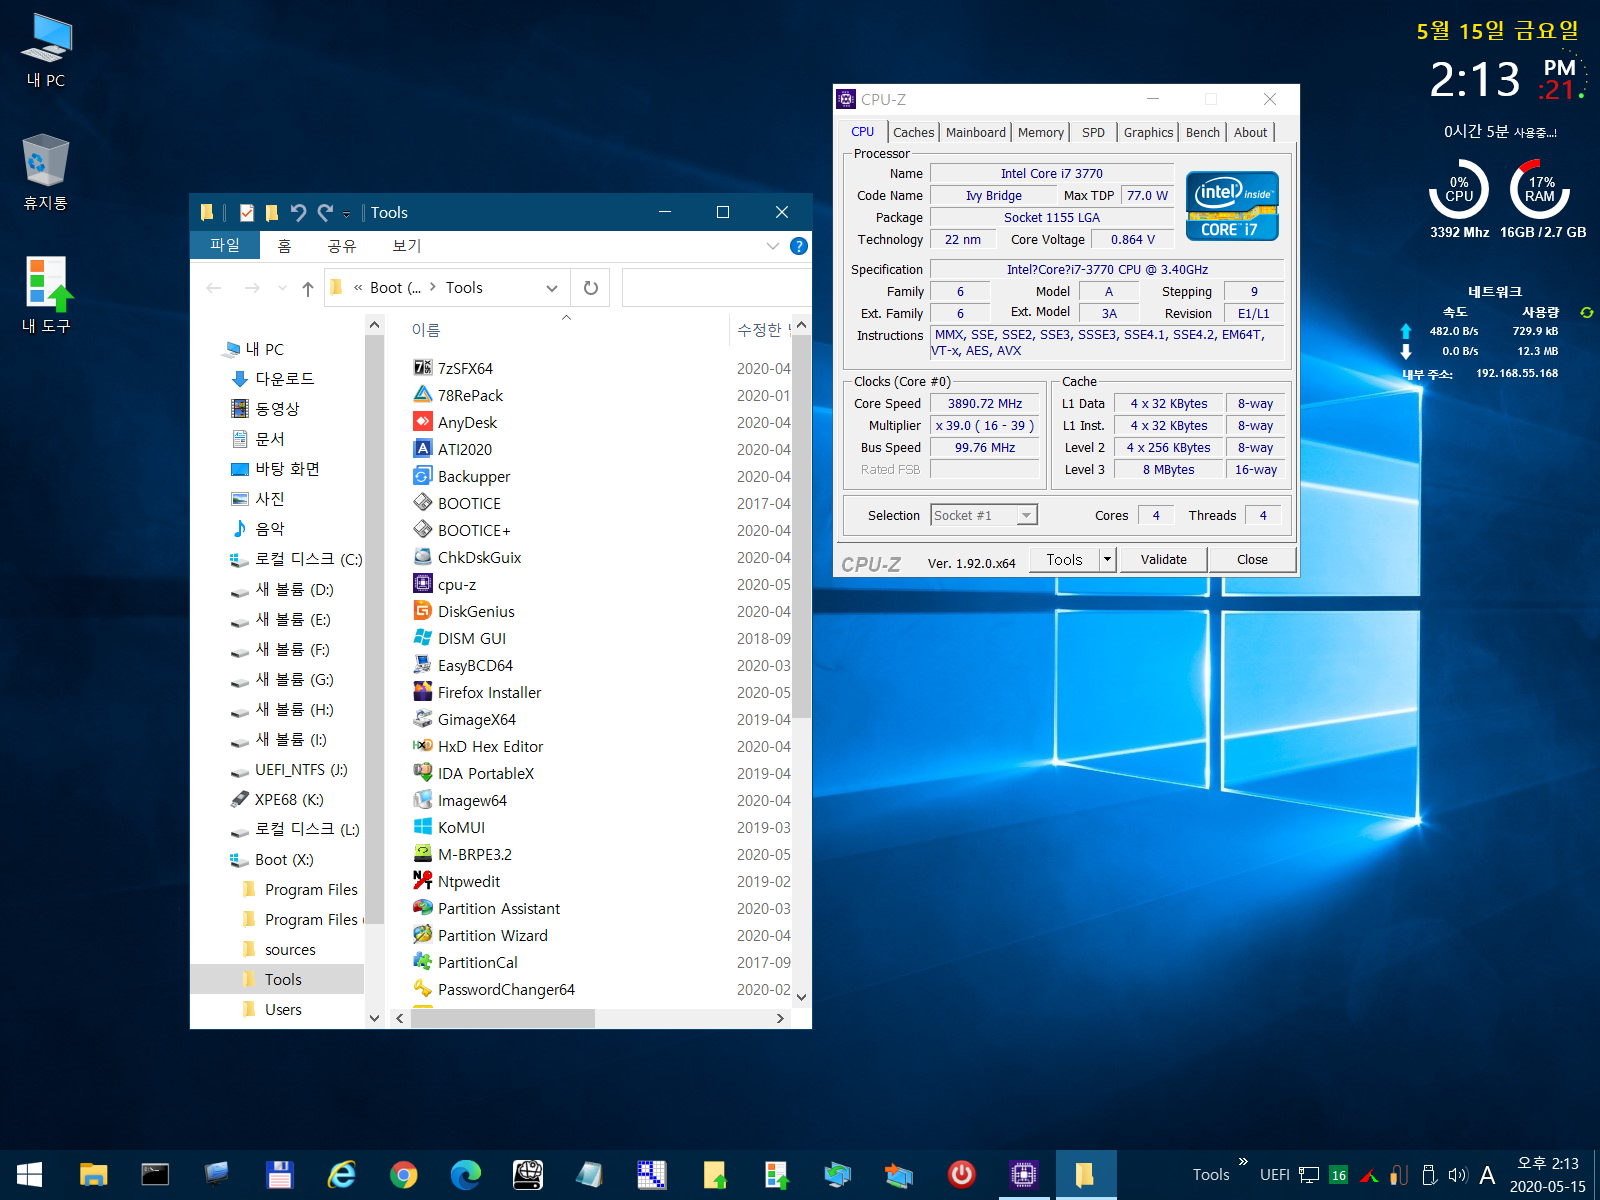
Task: Select UEFI_NTFS (J:) drive in navigation pane
Action: tap(289, 770)
